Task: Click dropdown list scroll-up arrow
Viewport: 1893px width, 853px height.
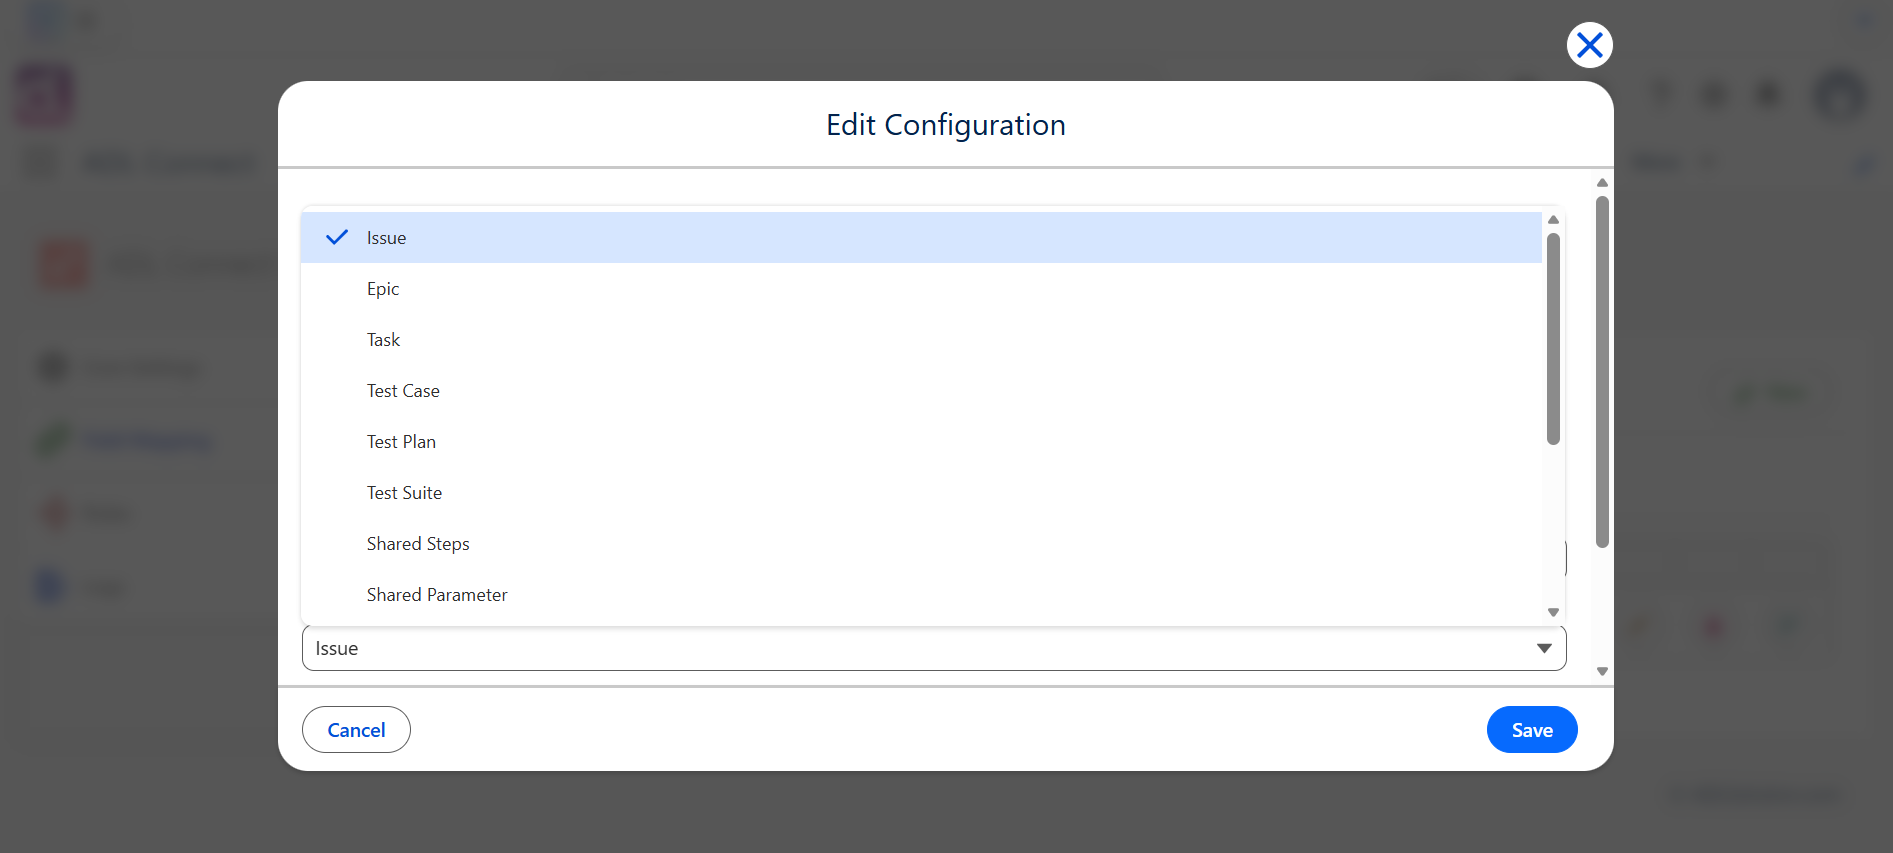Action: pyautogui.click(x=1553, y=220)
